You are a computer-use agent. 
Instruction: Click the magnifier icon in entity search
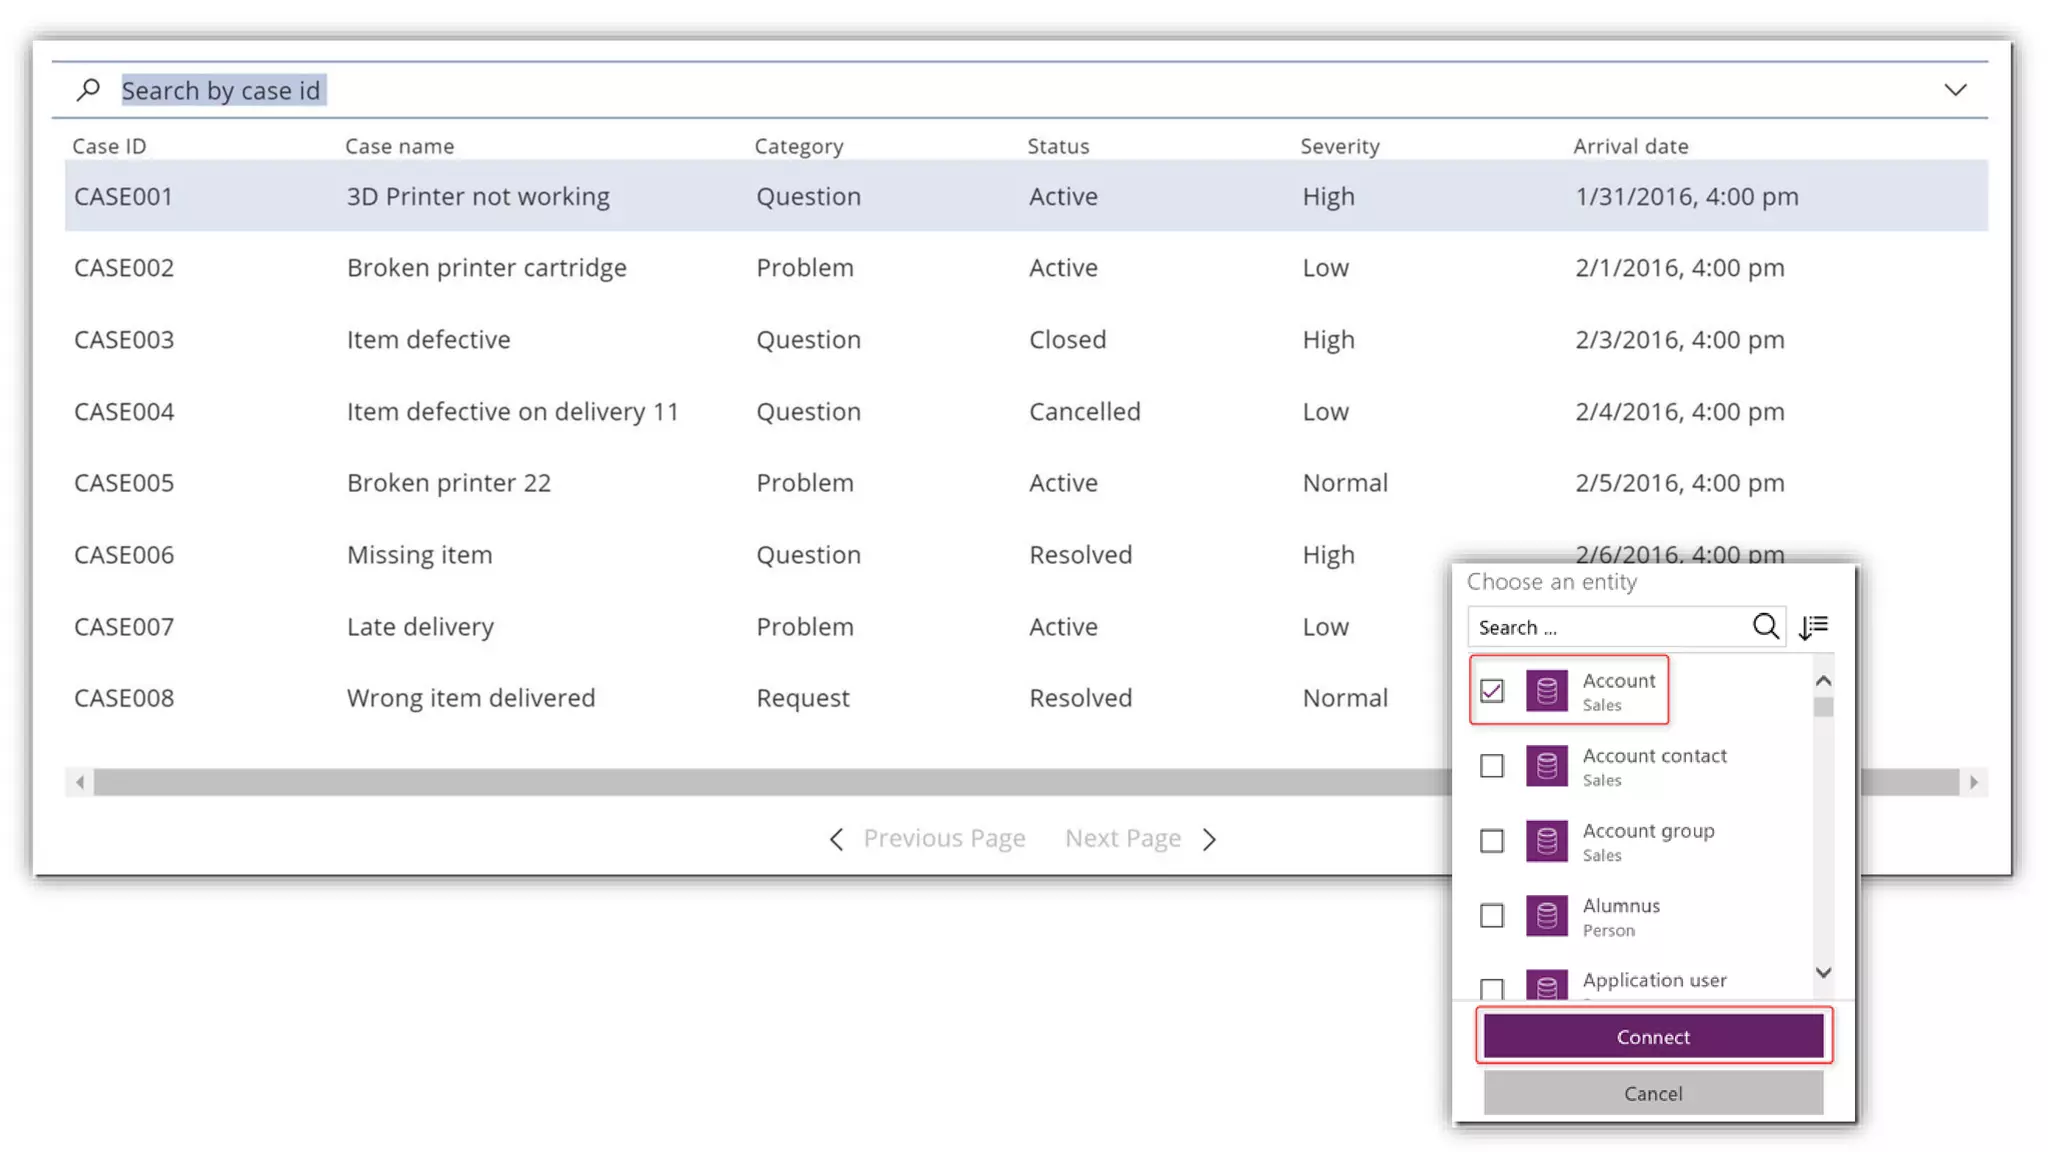1765,626
